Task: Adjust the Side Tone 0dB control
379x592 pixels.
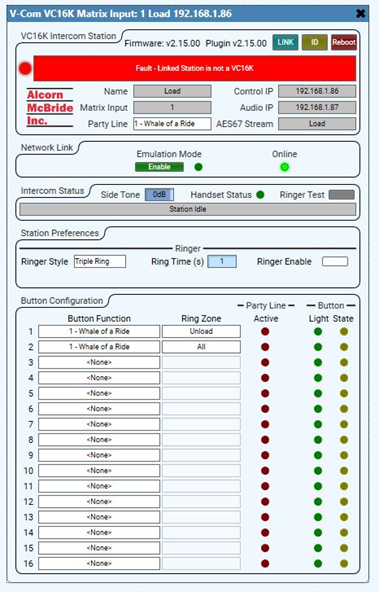Action: (159, 194)
